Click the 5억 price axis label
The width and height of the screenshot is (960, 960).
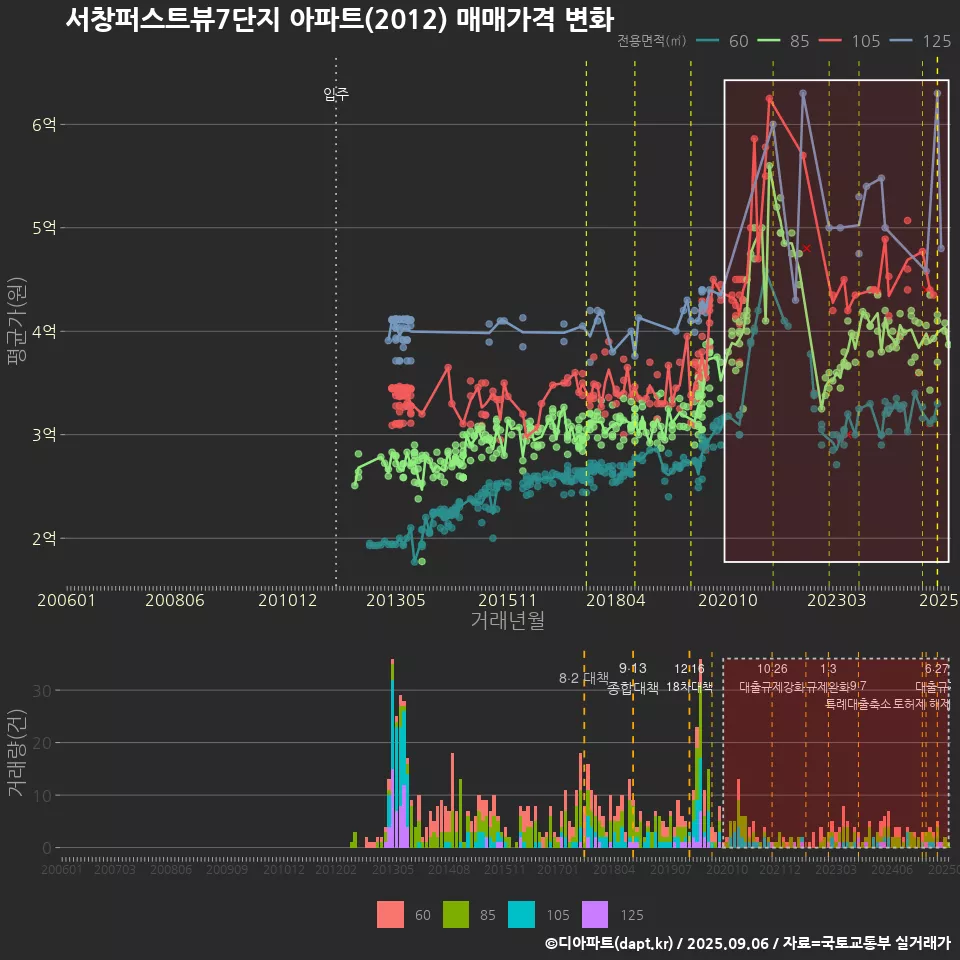pos(44,228)
